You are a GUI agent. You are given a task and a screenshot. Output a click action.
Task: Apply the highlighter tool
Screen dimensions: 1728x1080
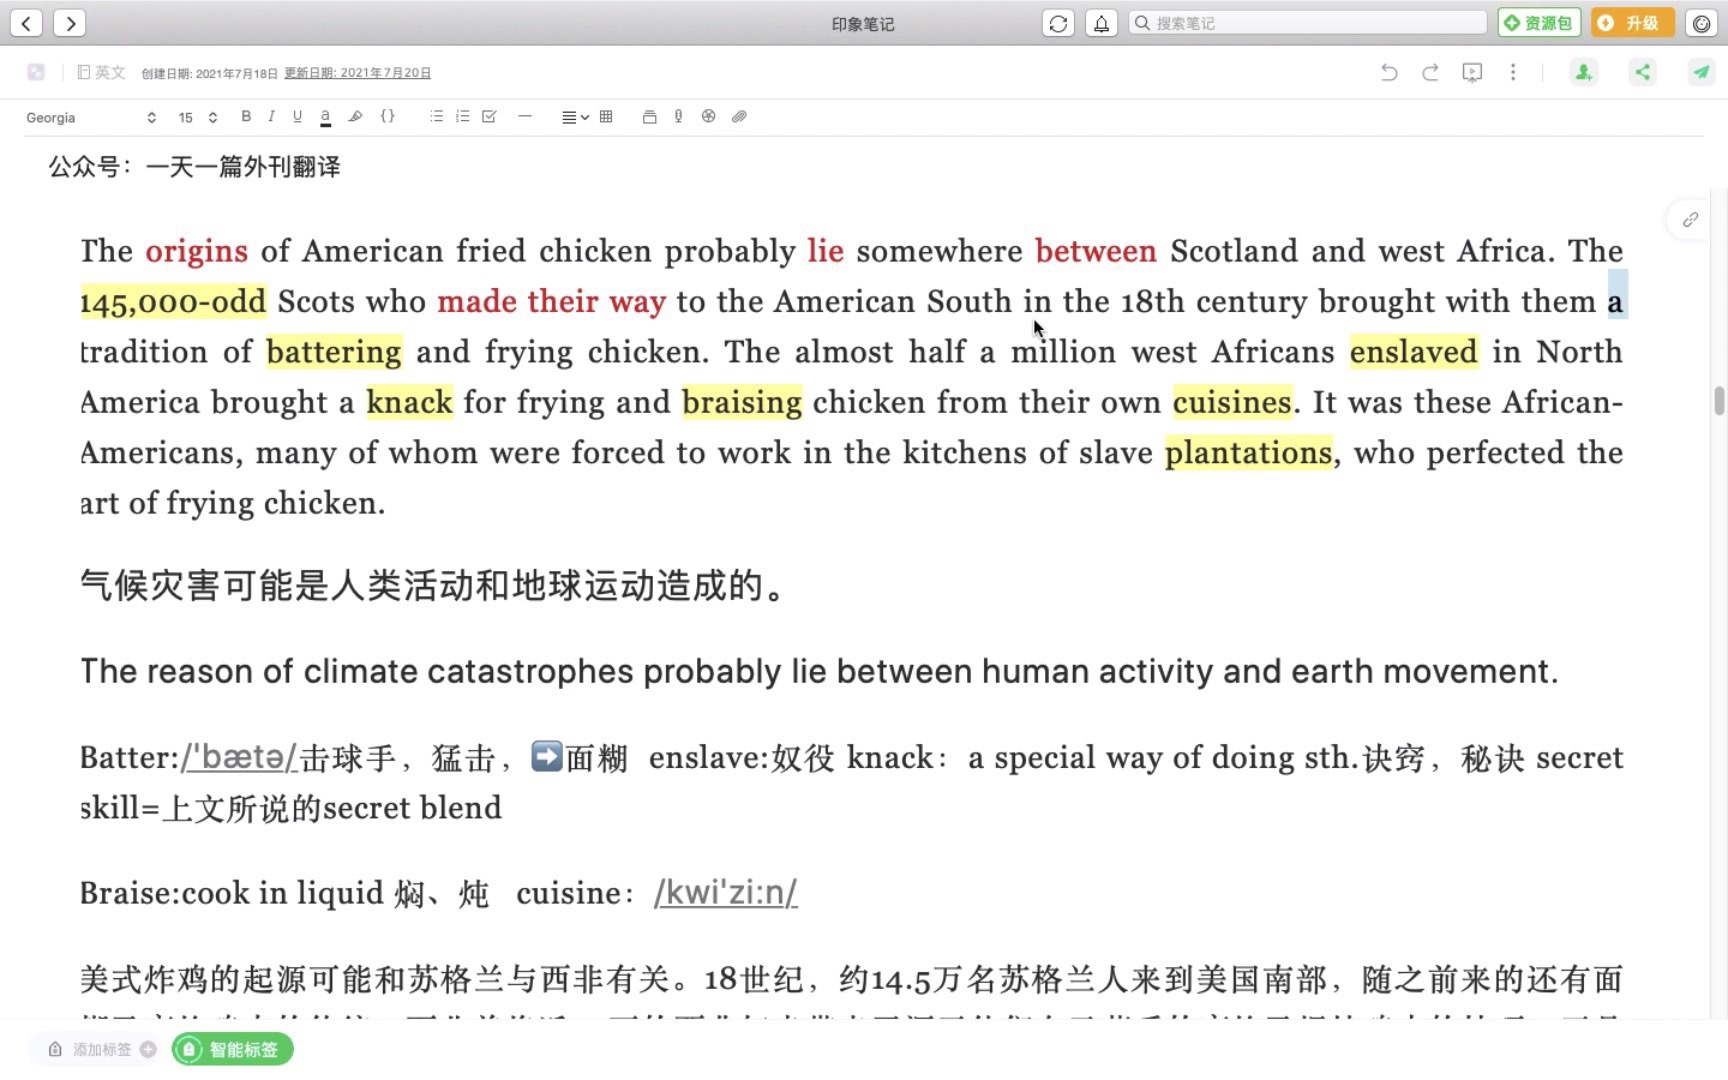[355, 116]
